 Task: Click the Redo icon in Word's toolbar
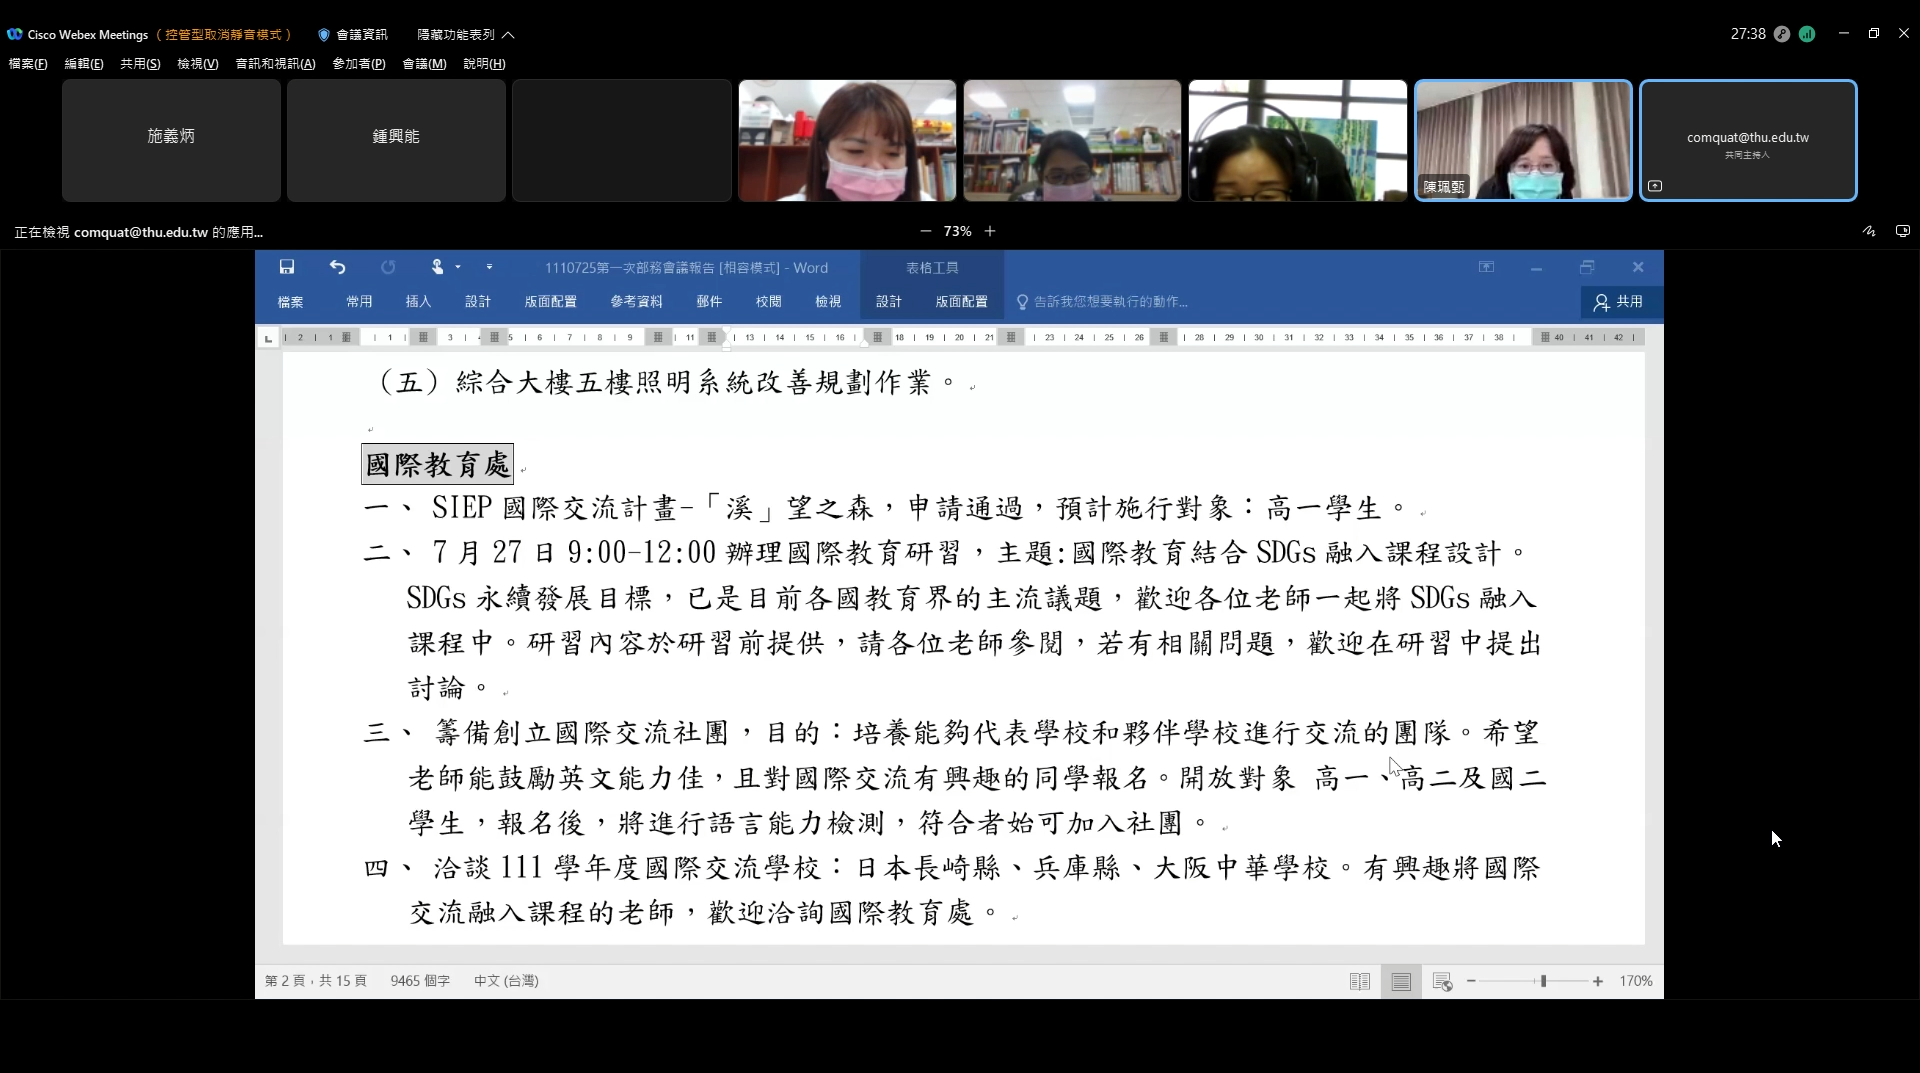(x=388, y=267)
